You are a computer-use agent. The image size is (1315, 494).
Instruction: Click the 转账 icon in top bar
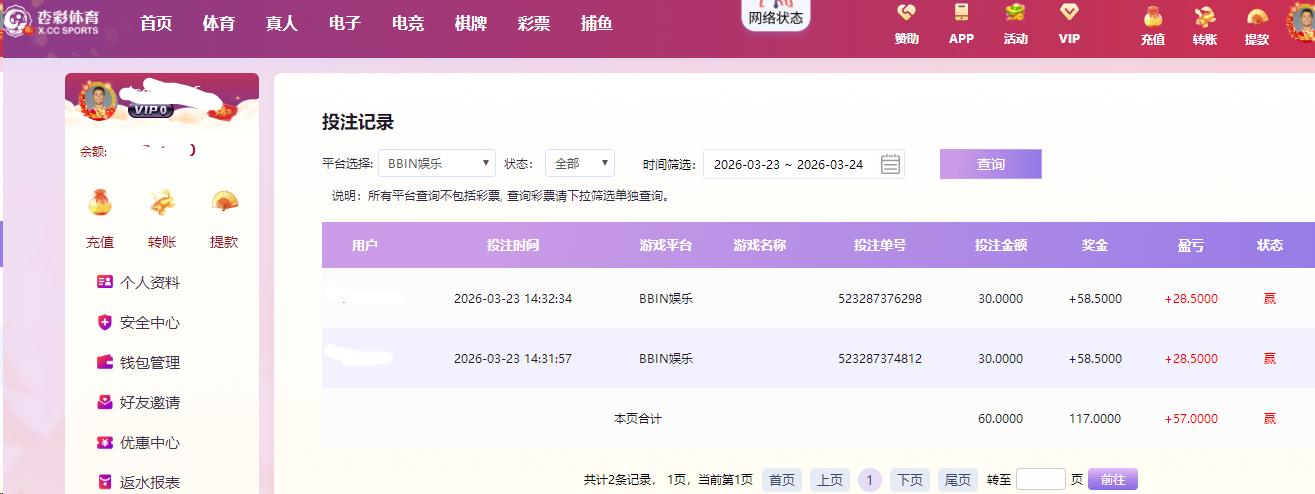[x=1204, y=16]
